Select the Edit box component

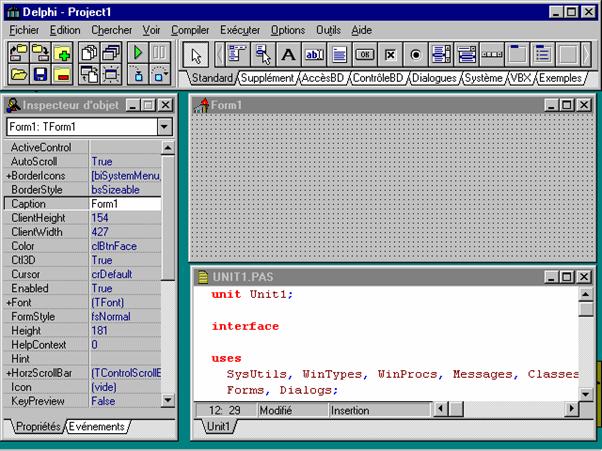coord(314,55)
